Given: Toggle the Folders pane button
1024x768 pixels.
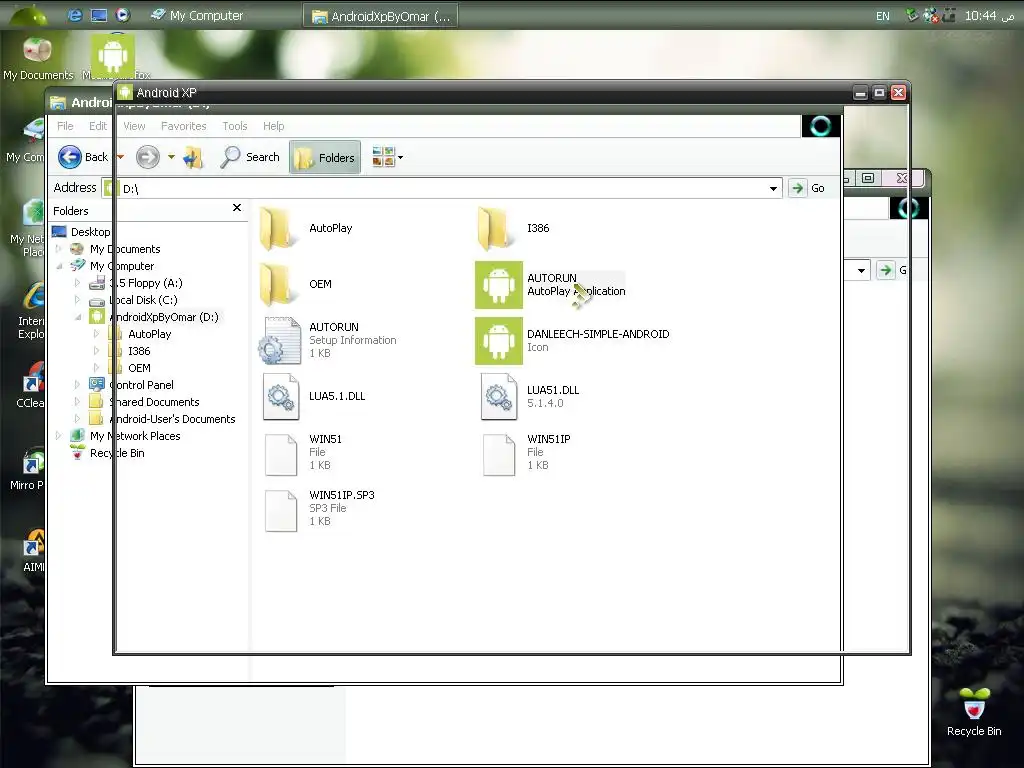Looking at the screenshot, I should coord(325,157).
